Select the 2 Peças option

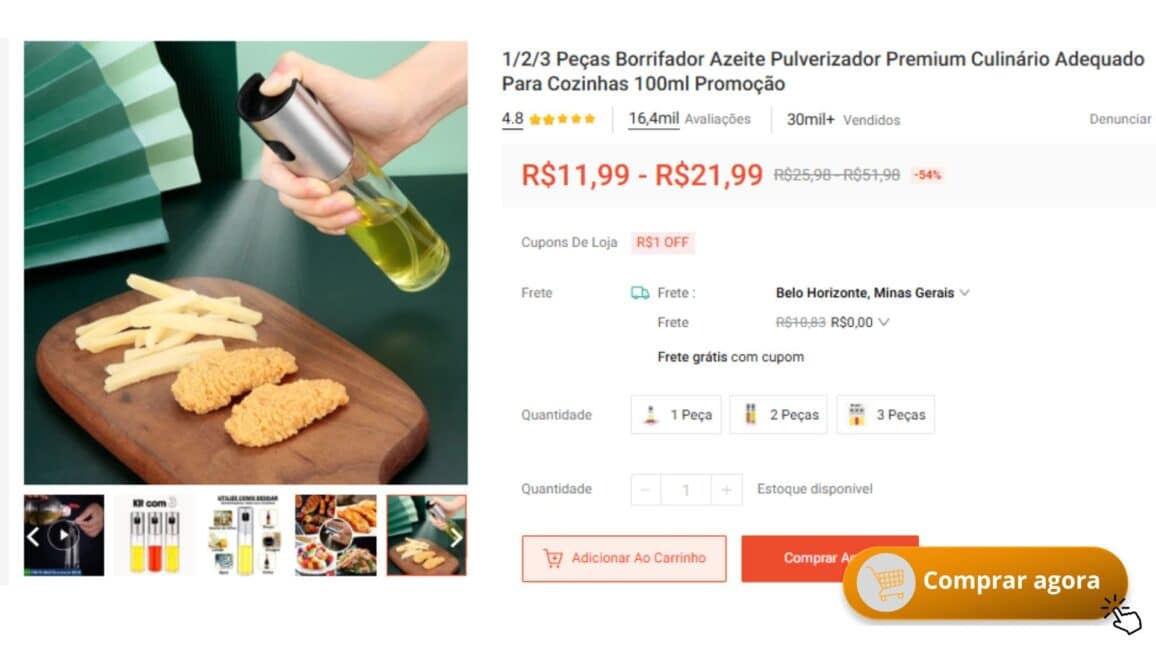tap(778, 414)
